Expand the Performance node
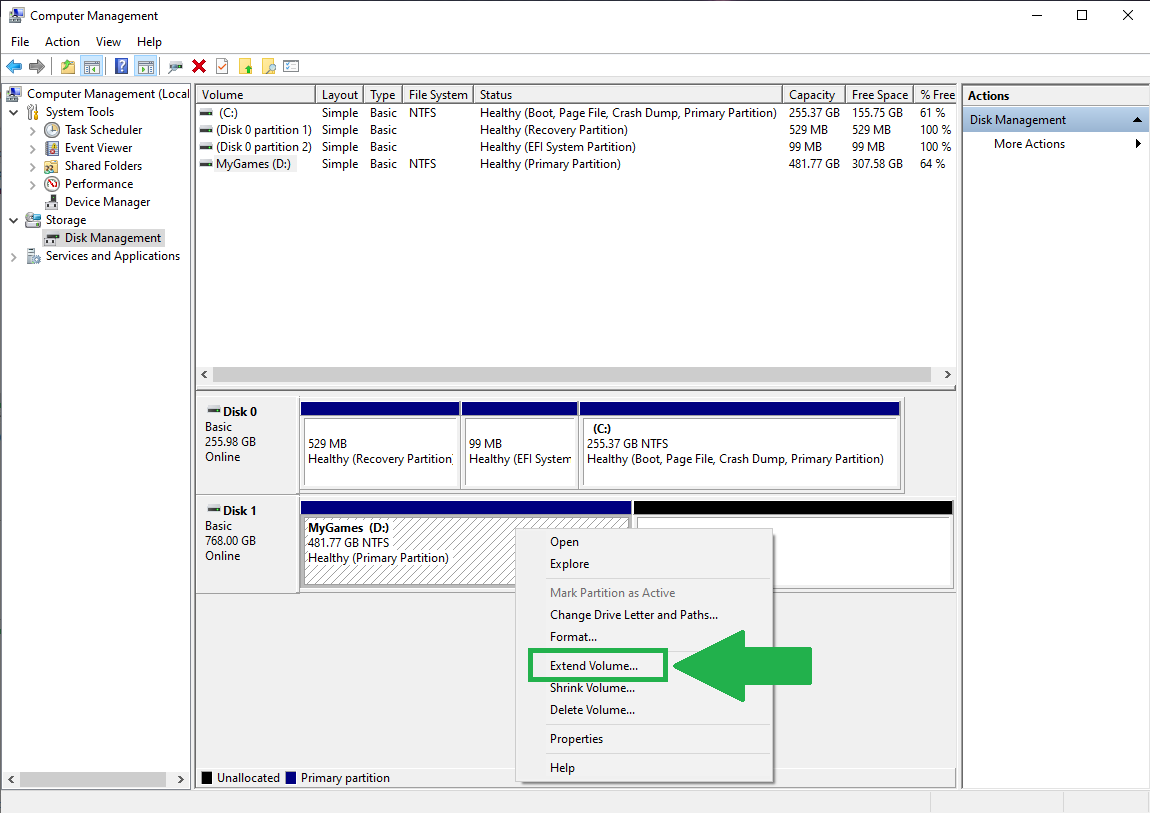This screenshot has height=813, width=1150. 32,185
